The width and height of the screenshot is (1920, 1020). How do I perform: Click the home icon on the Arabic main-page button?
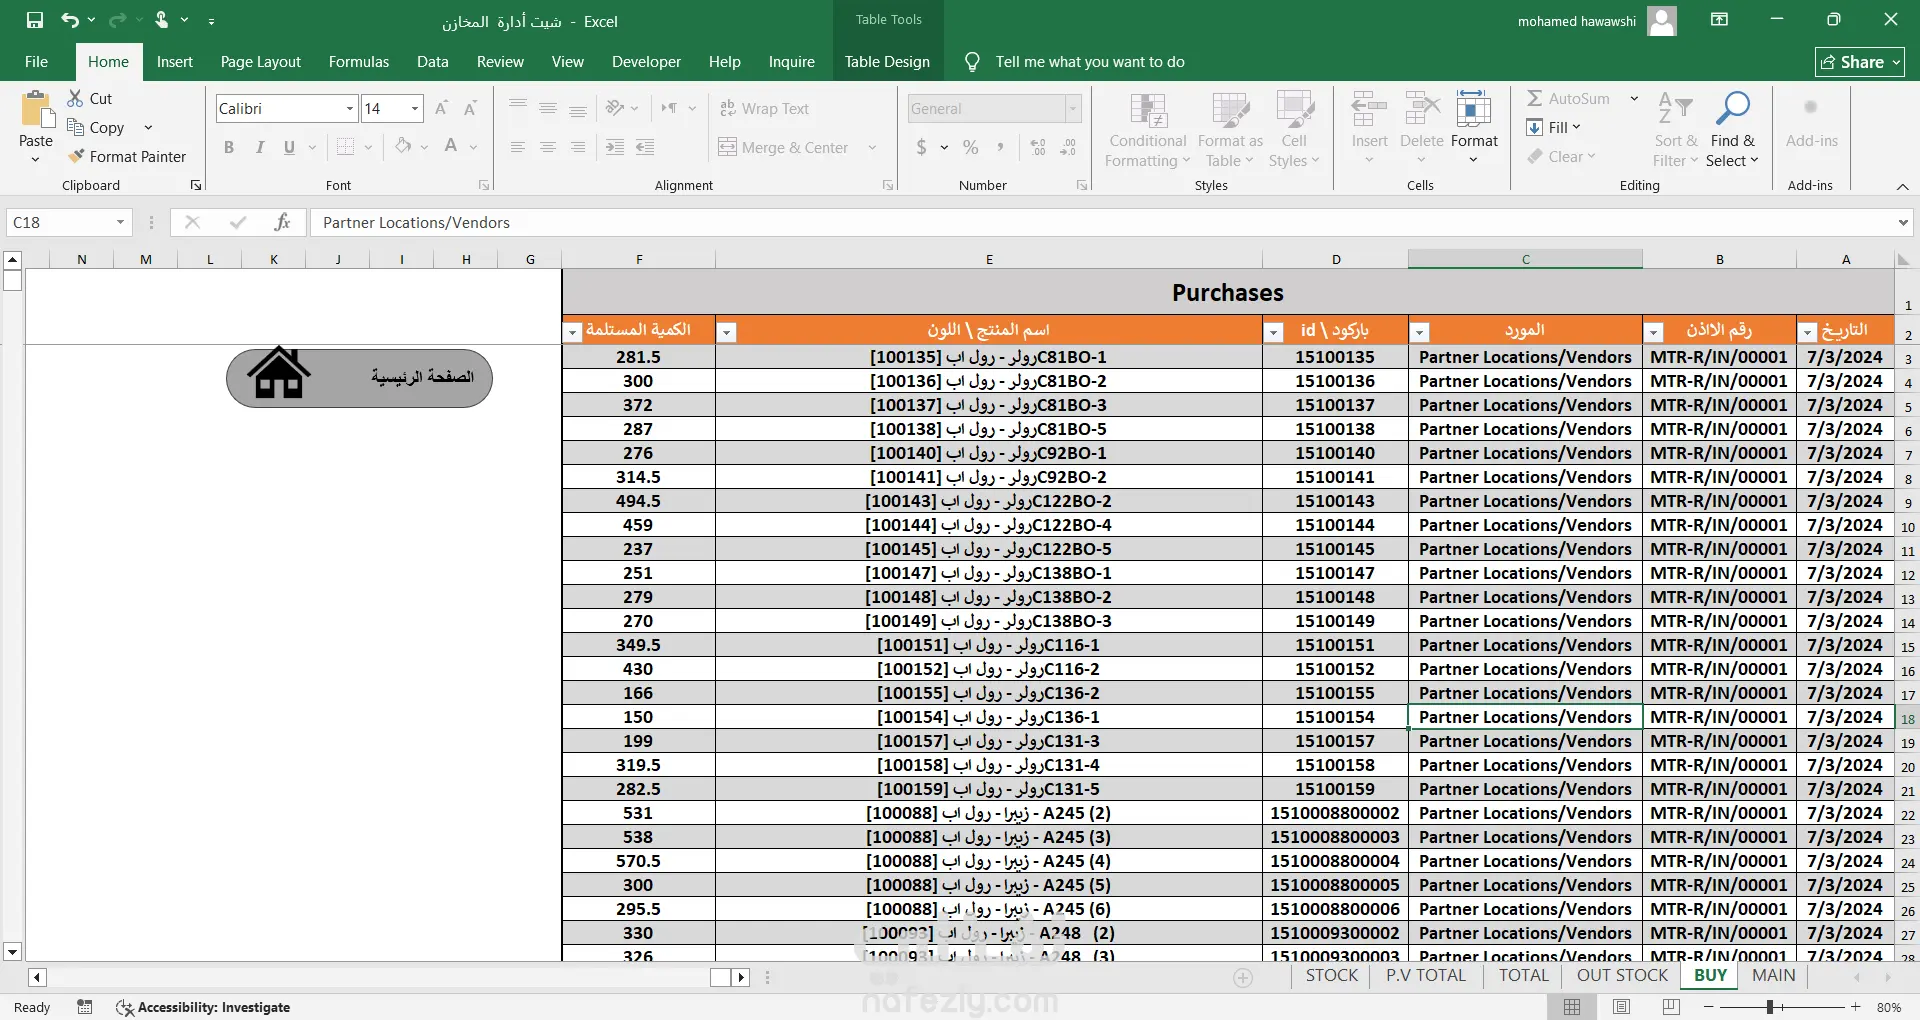point(279,374)
